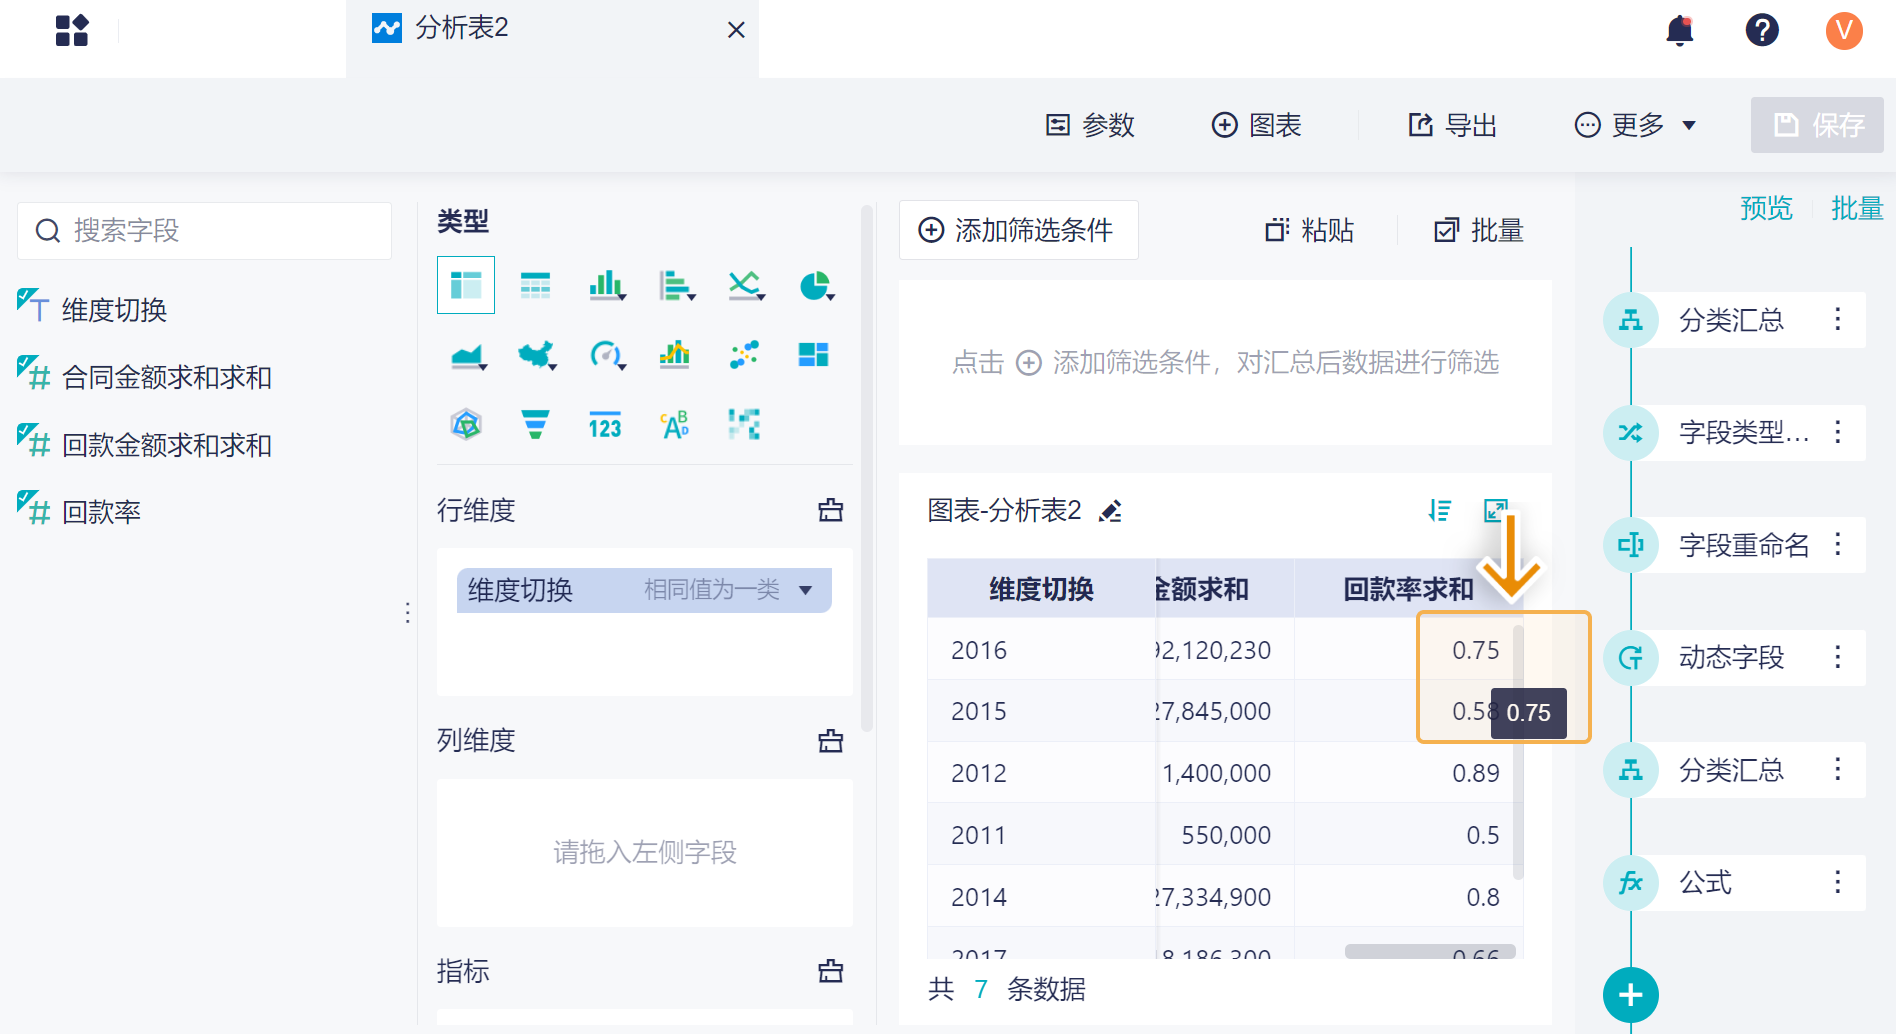Select the radar chart type
This screenshot has height=1034, width=1896.
466,425
